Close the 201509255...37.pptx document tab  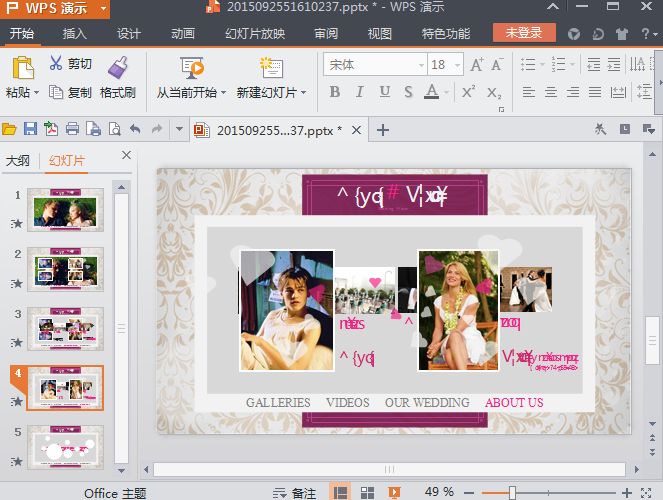356,130
